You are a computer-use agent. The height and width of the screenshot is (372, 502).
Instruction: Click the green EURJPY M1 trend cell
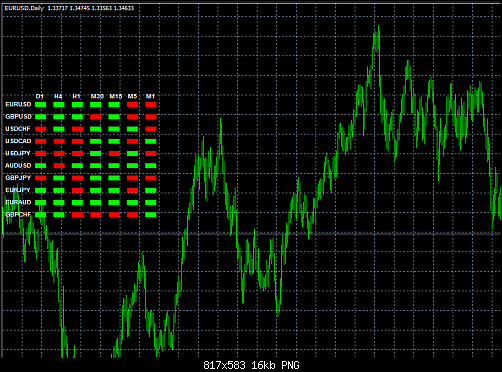point(151,190)
